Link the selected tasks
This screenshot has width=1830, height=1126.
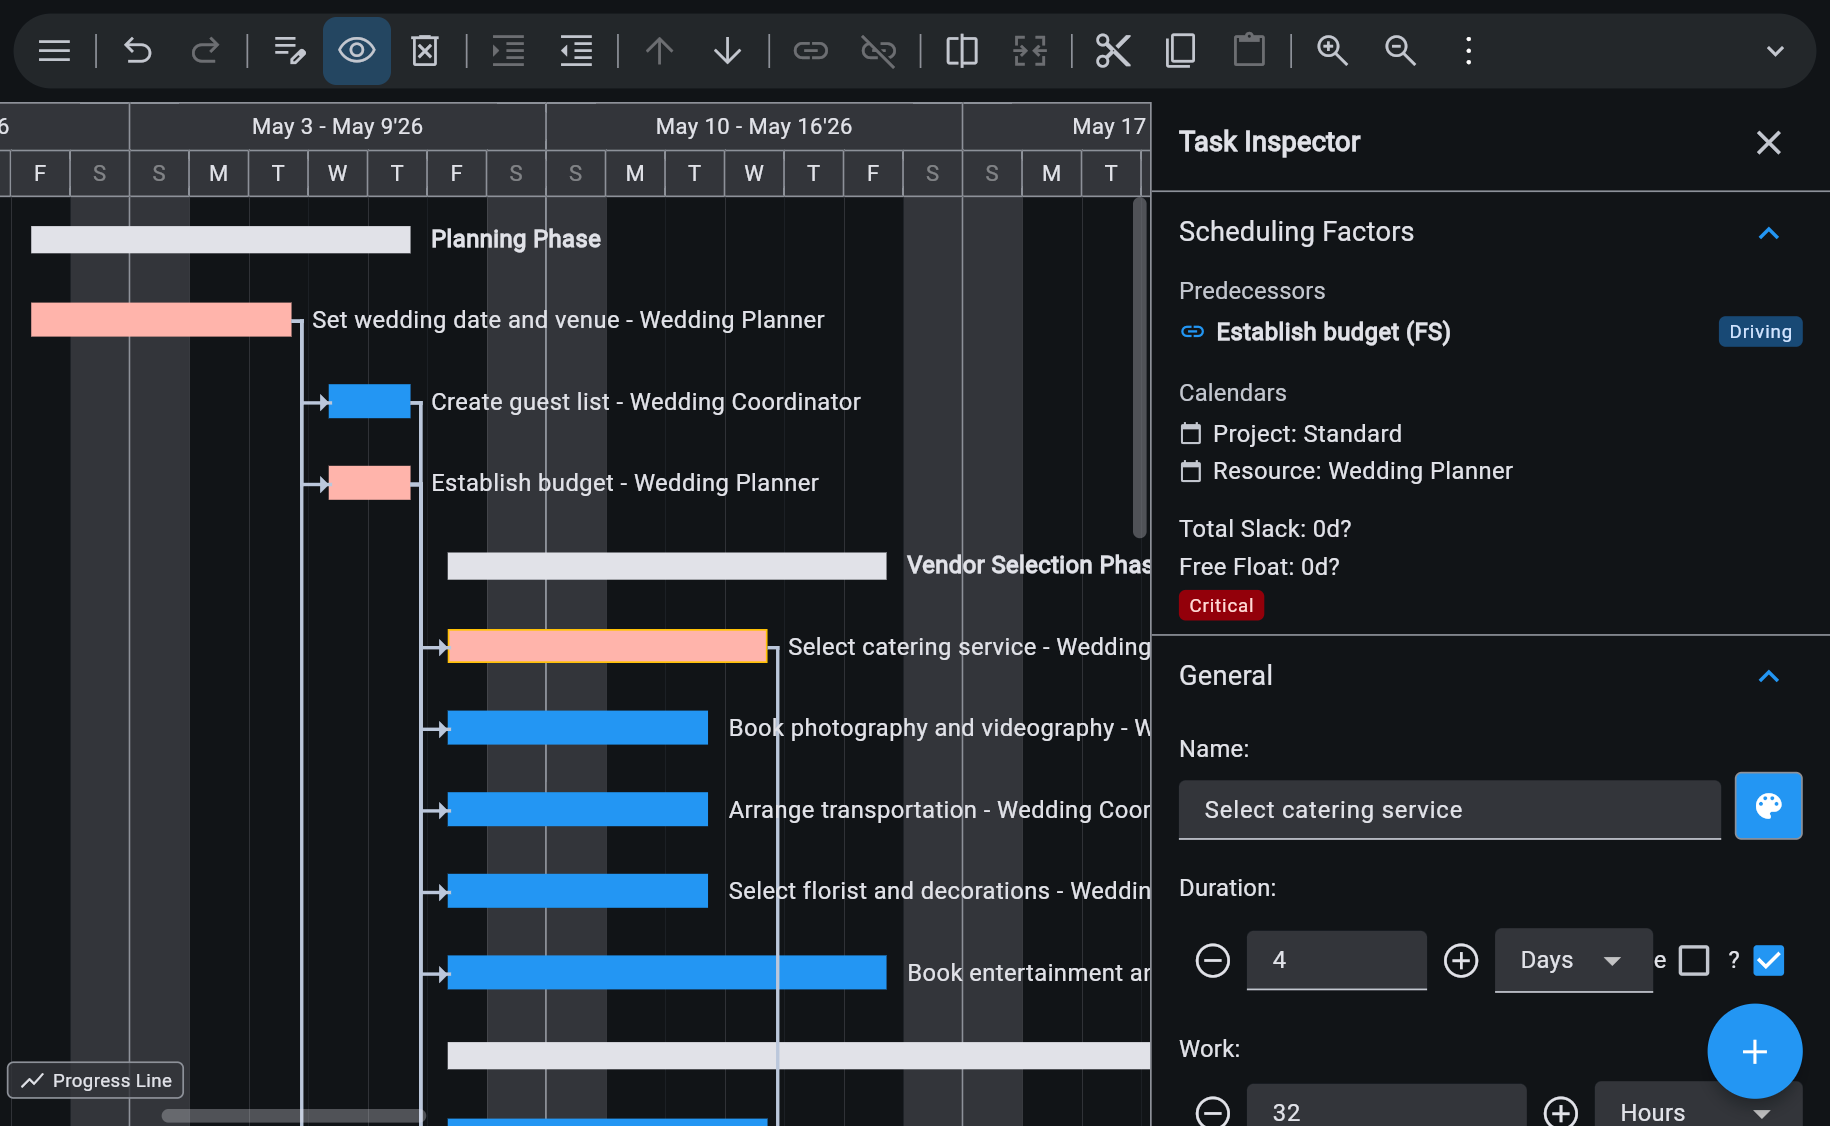[x=810, y=50]
